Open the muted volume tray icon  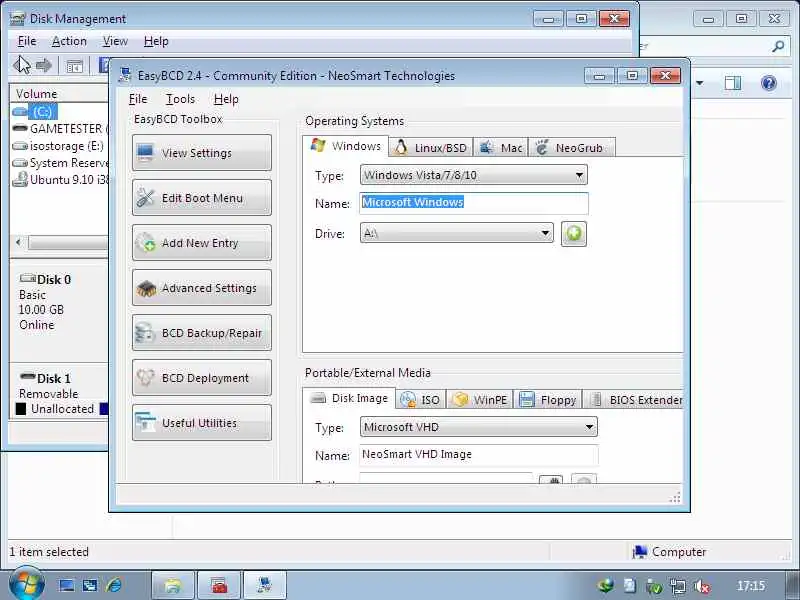(x=702, y=586)
